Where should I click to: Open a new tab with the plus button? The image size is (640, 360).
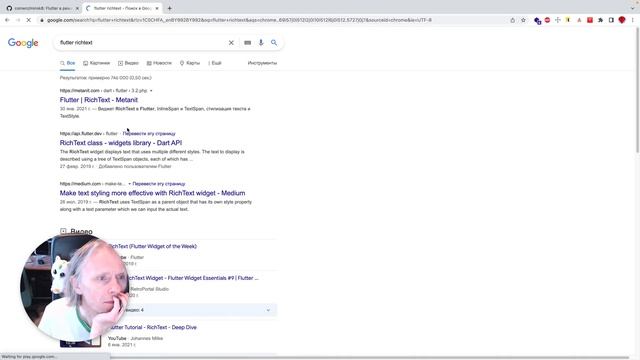click(x=169, y=8)
